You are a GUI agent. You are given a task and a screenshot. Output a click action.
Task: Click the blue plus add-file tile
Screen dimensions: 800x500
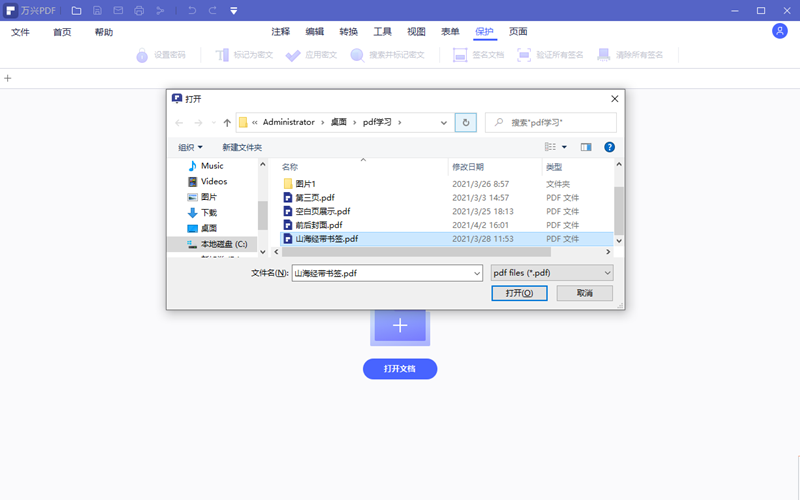pos(400,326)
